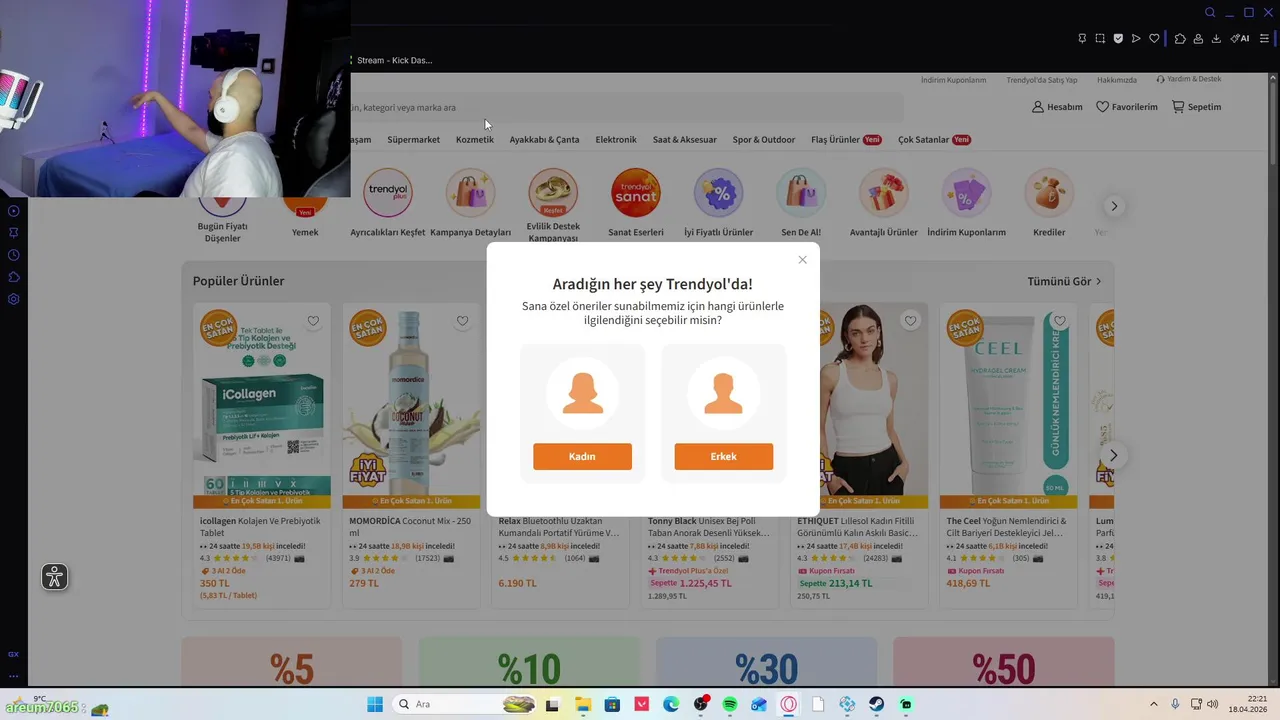The image size is (1280, 720).
Task: Open GX Corner in Opera sidebar
Action: point(13,654)
